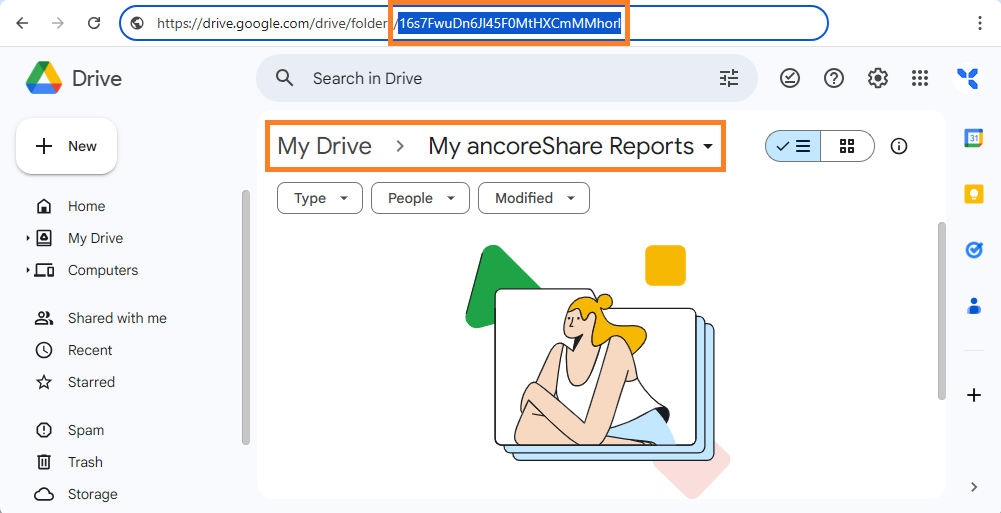1001x513 pixels.
Task: Open Storage page
Action: pyautogui.click(x=93, y=494)
